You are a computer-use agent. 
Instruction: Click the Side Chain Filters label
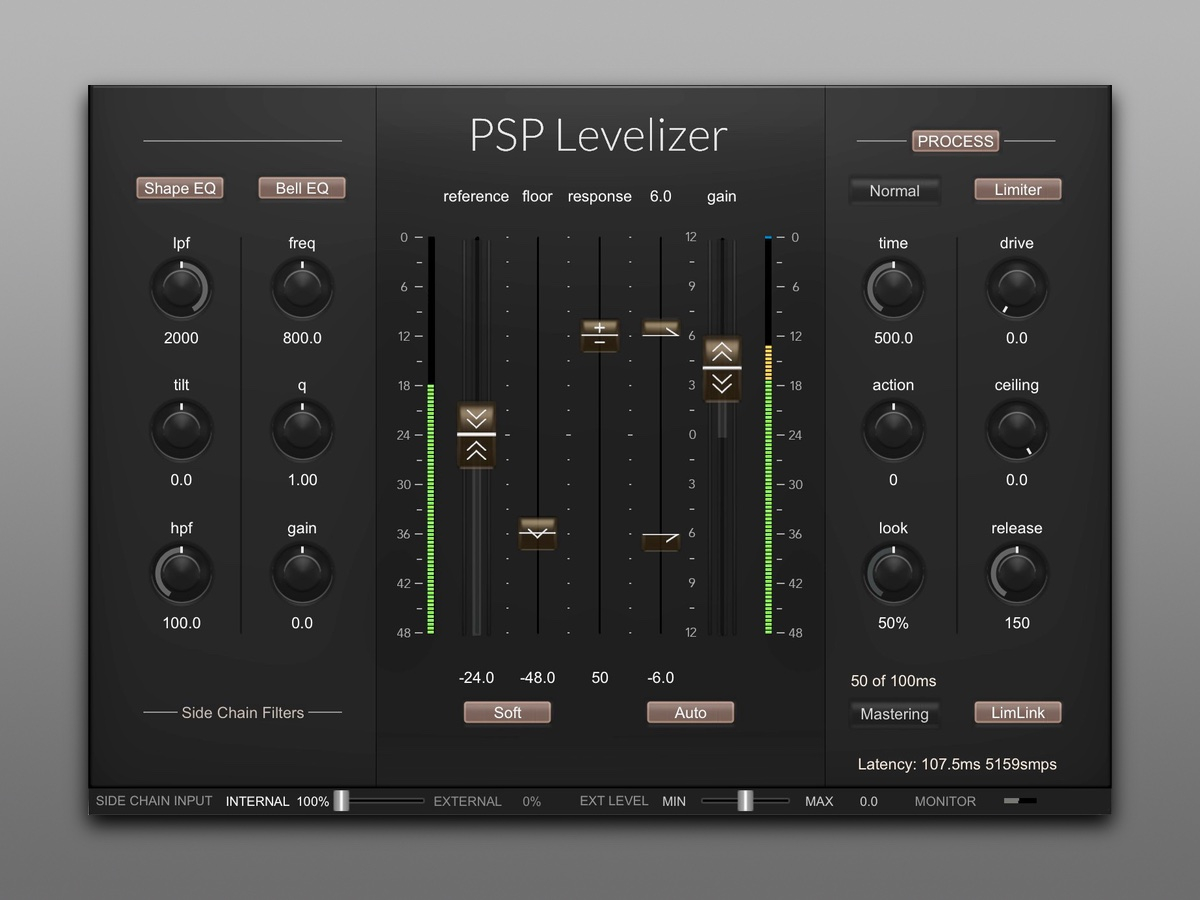pos(242,713)
